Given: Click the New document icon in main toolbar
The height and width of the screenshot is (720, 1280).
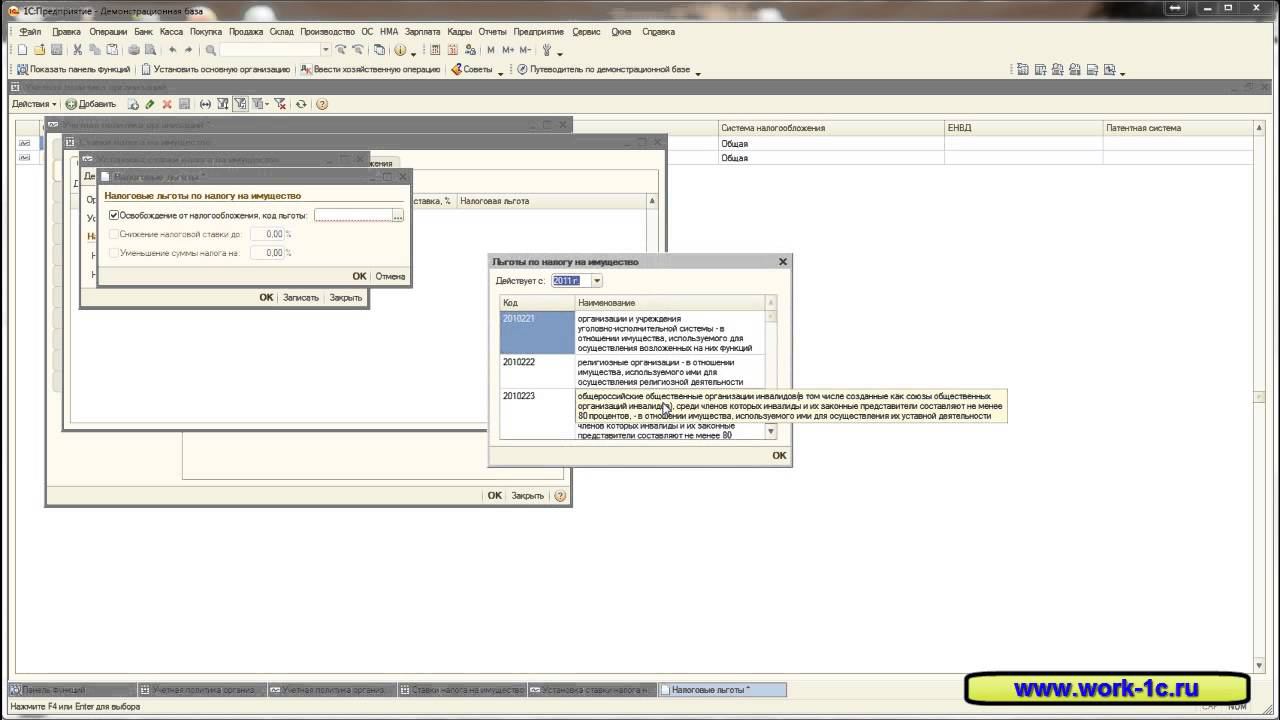Looking at the screenshot, I should [22, 50].
